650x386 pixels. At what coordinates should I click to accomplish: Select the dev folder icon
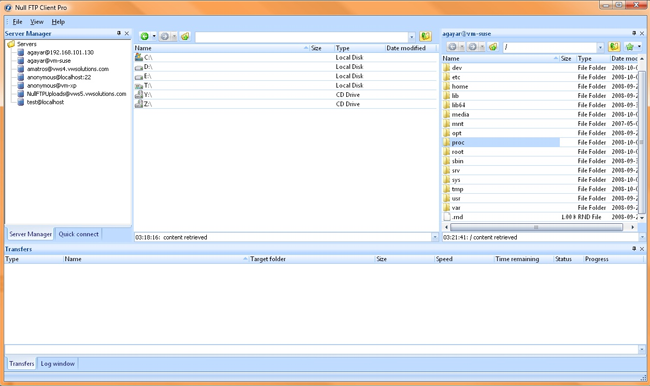(446, 68)
